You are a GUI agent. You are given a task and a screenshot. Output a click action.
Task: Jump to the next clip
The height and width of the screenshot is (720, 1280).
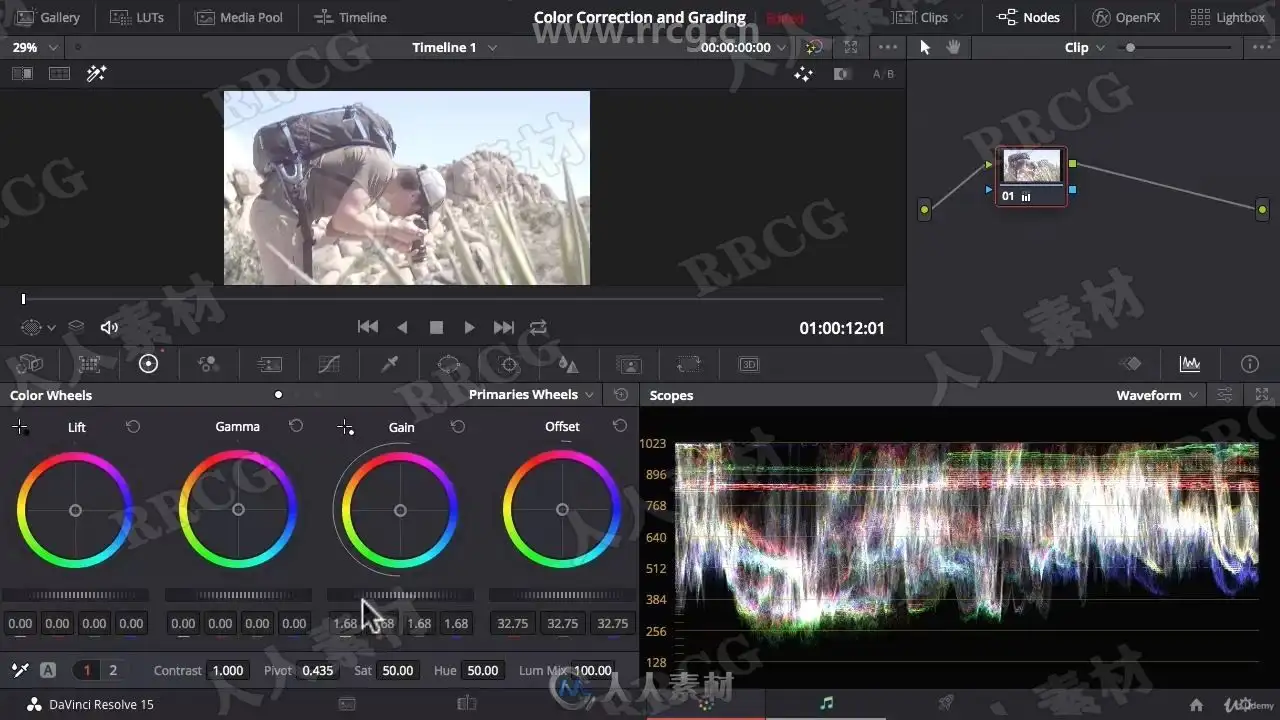504,327
